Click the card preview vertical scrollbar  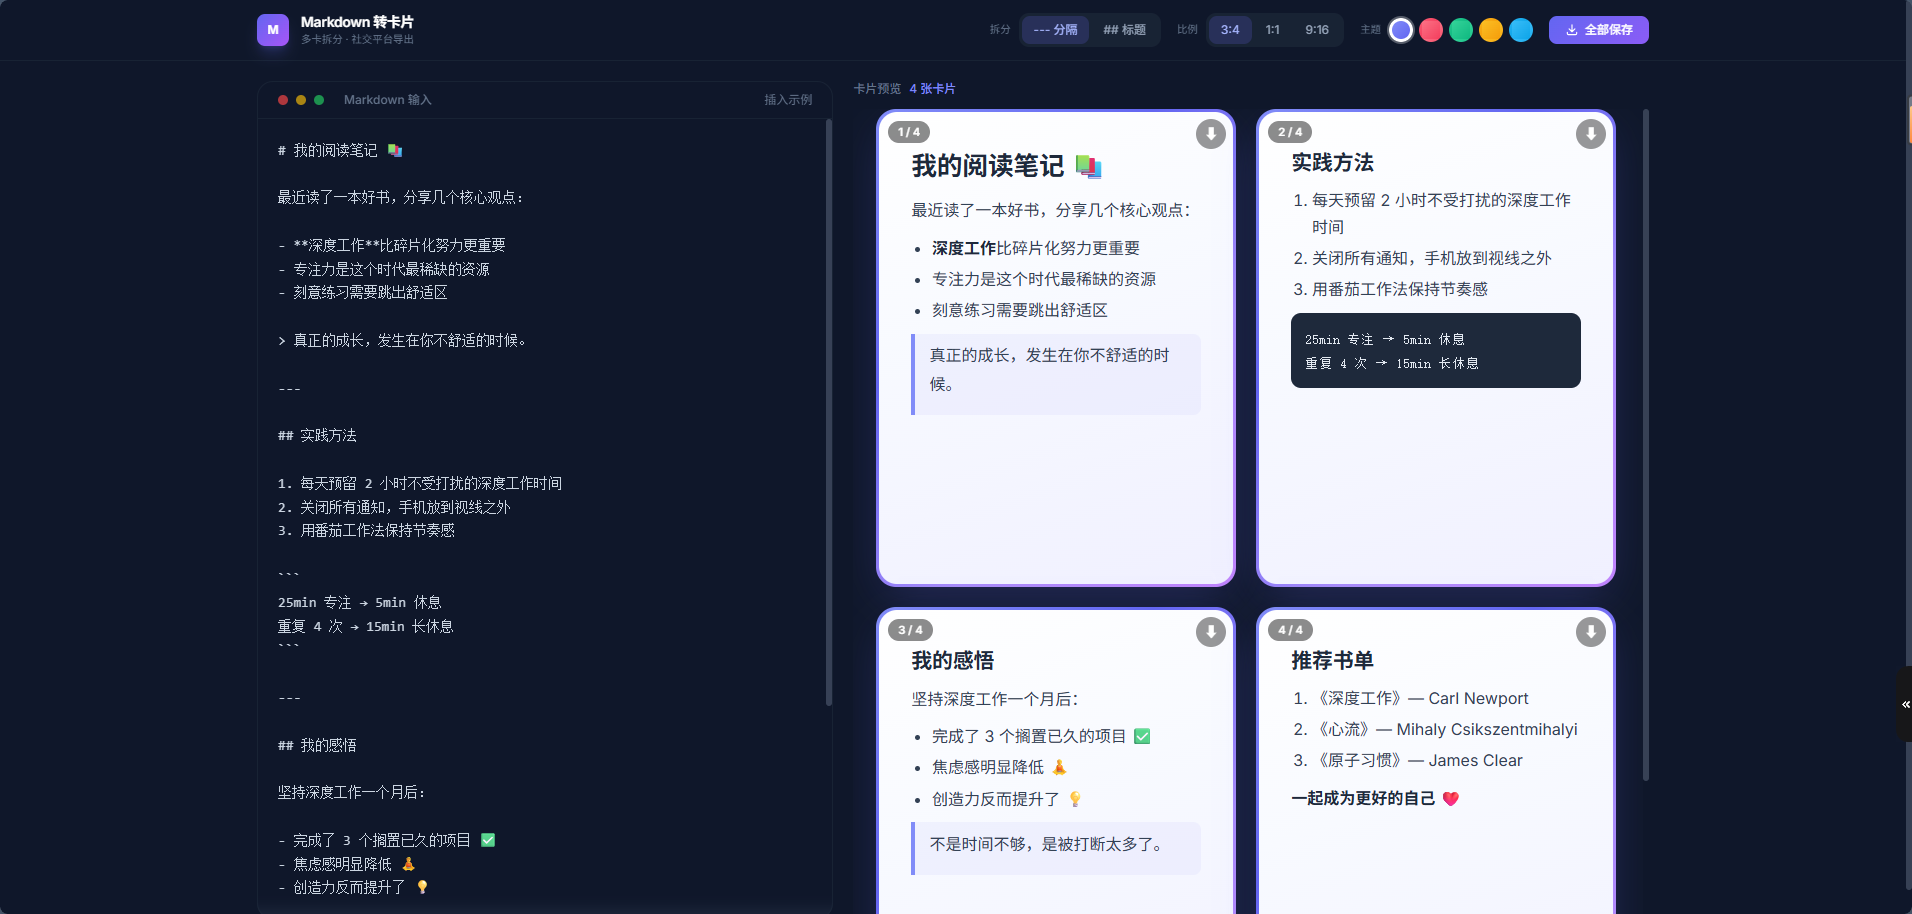tap(1645, 444)
